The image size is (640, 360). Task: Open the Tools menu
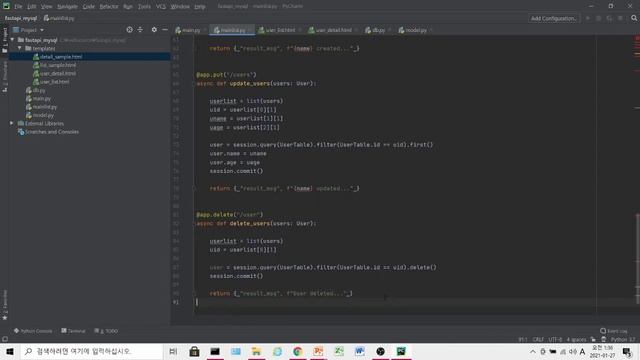click(x=144, y=7)
